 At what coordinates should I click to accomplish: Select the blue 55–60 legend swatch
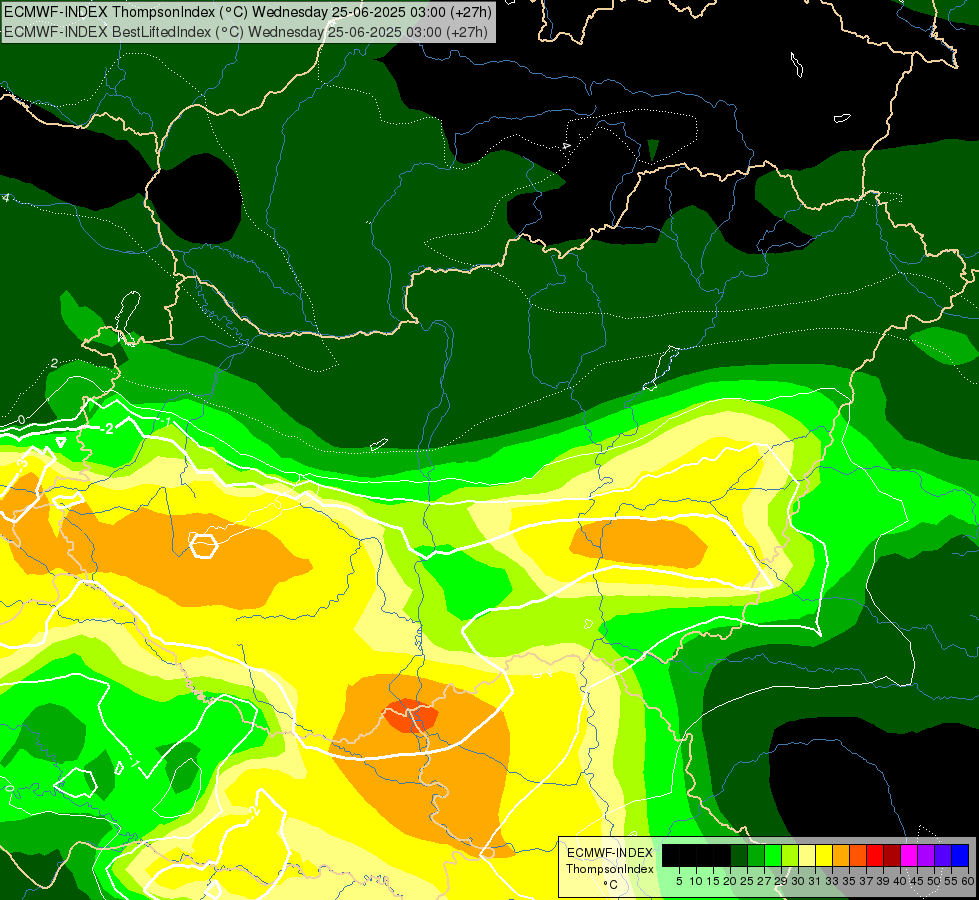960,855
